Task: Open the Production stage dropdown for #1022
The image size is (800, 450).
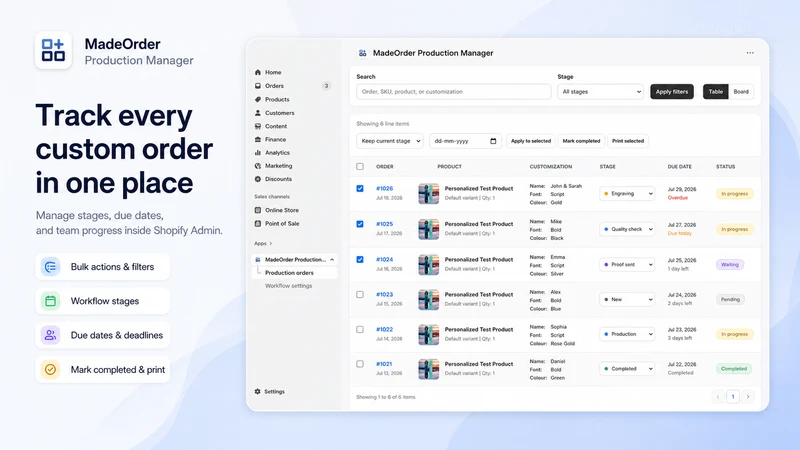Action: (627, 334)
